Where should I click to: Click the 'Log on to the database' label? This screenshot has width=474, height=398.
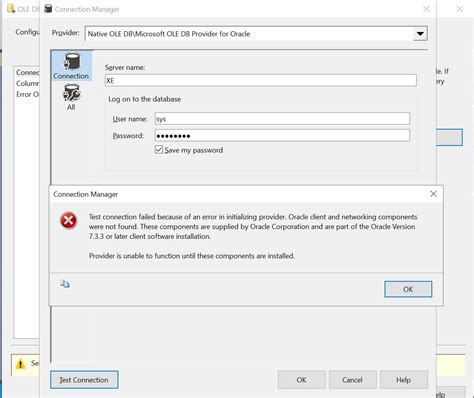(145, 99)
